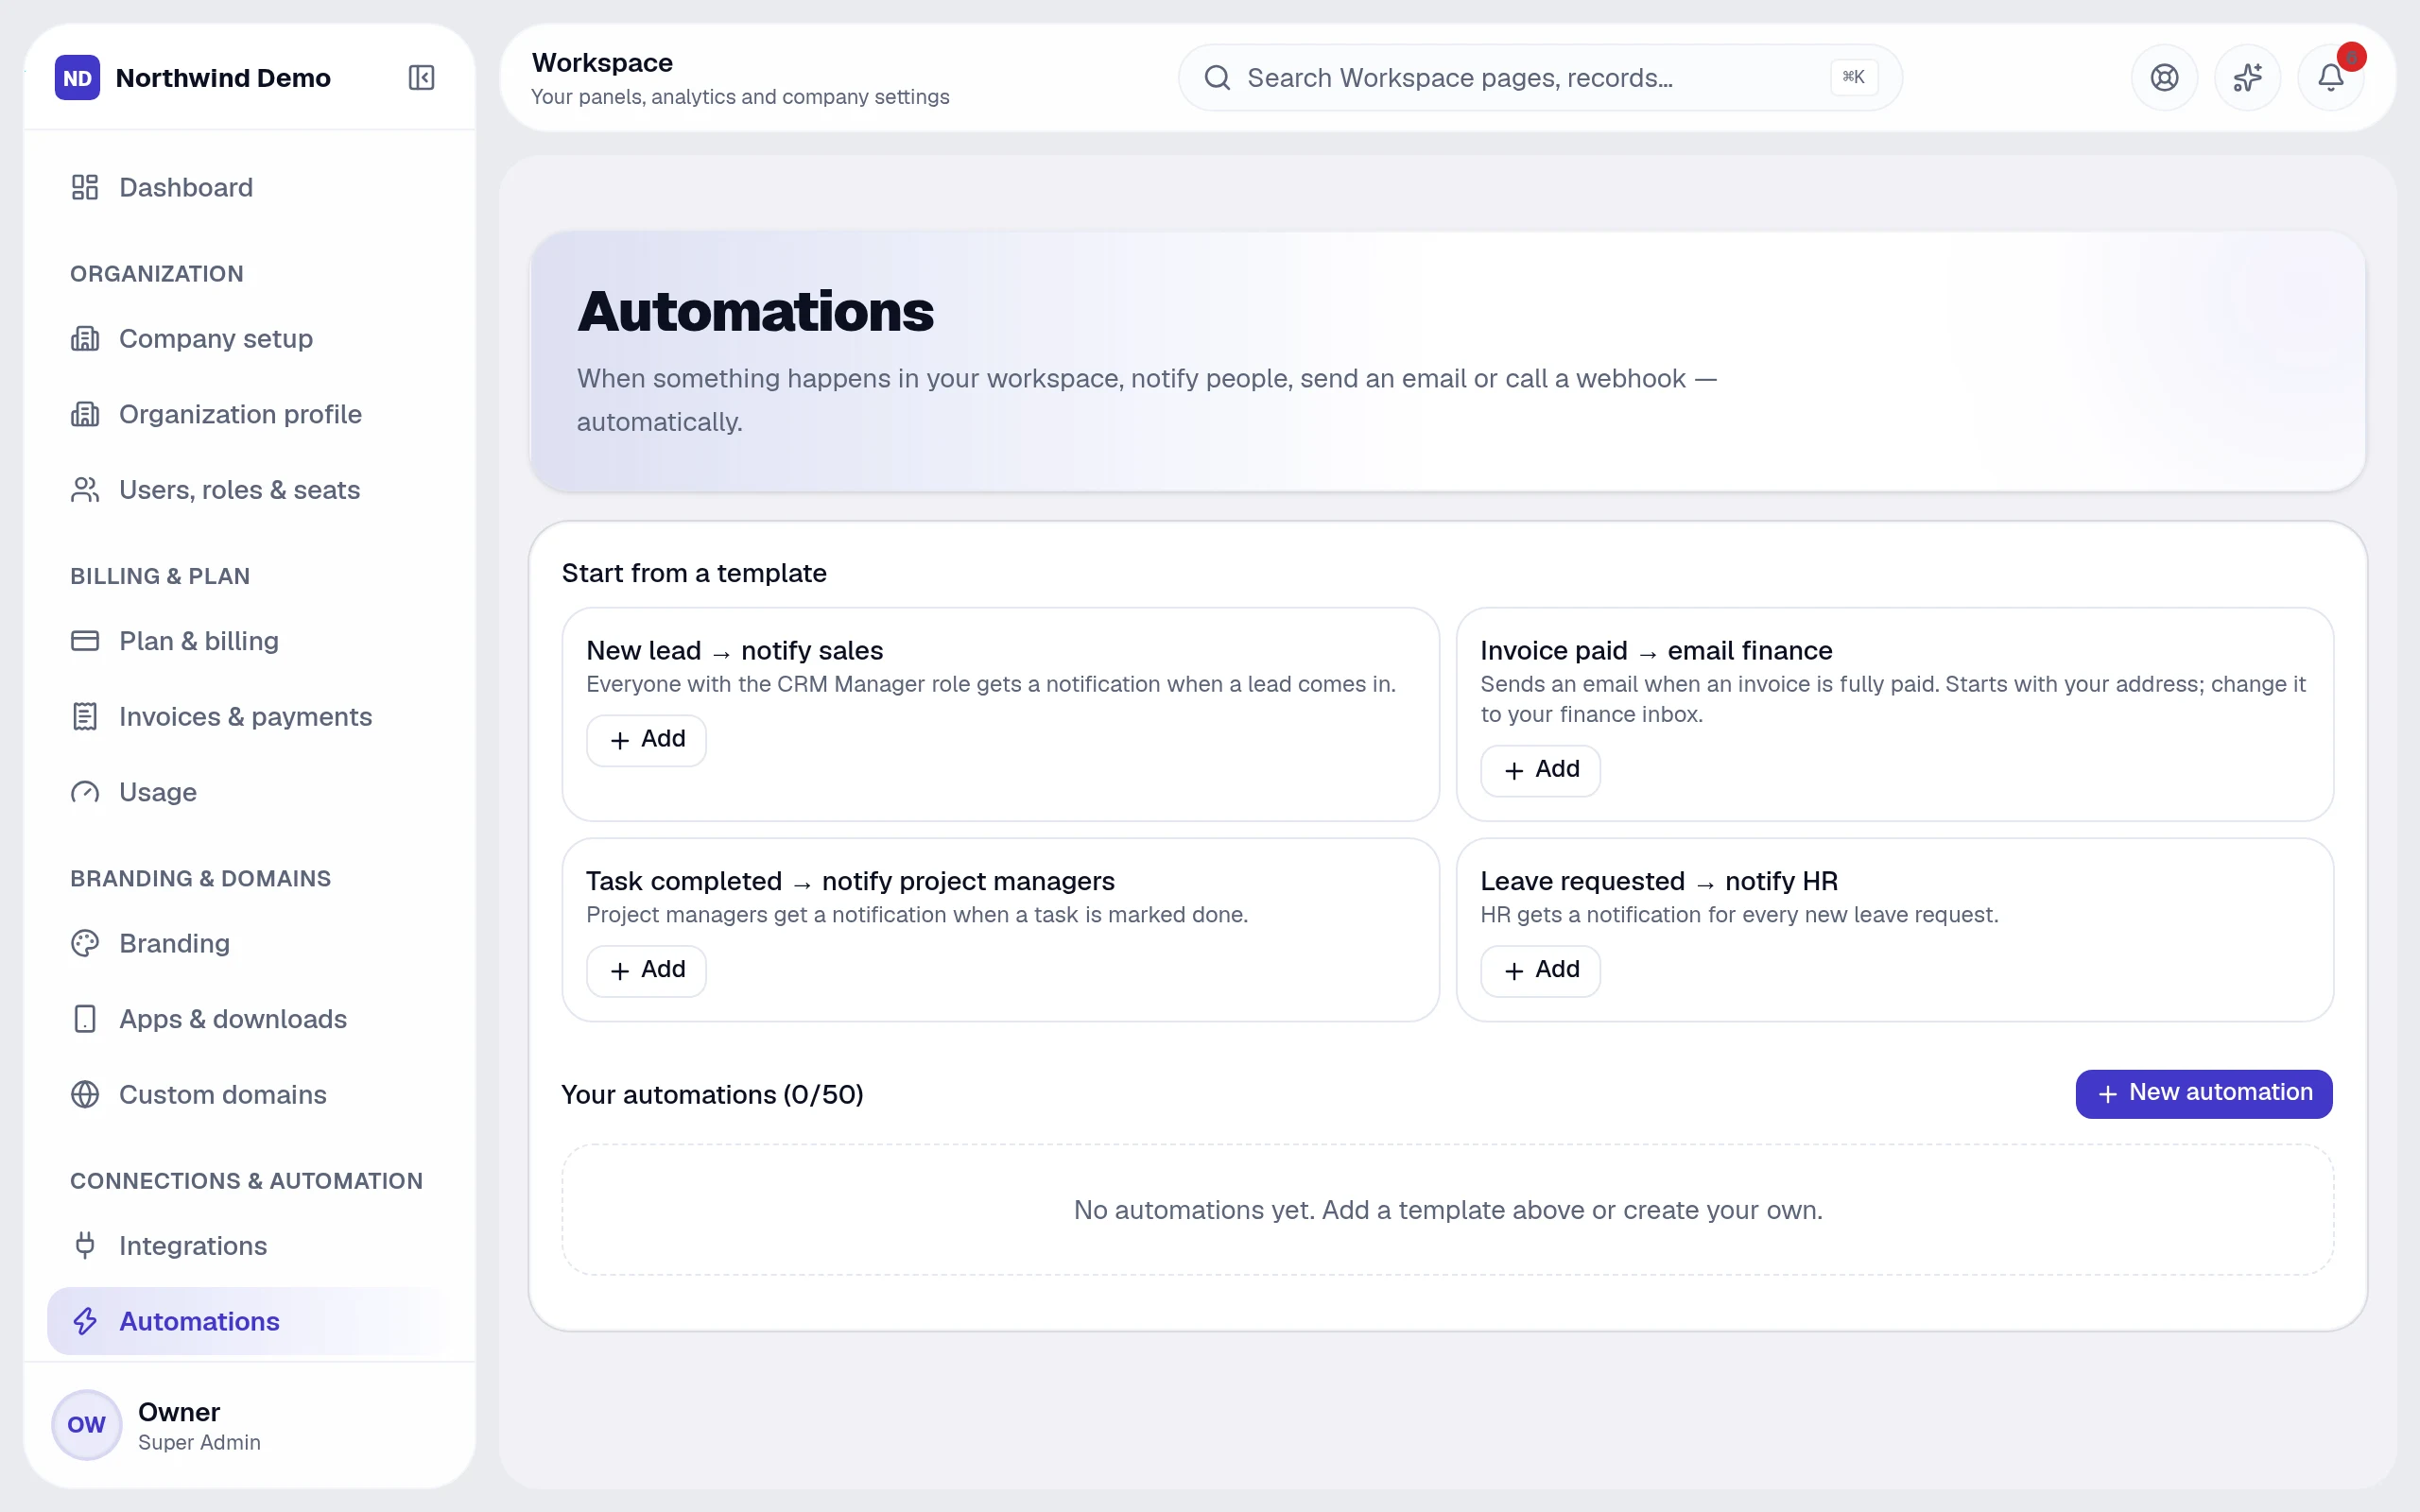Open Plan & billing page

tap(250, 640)
